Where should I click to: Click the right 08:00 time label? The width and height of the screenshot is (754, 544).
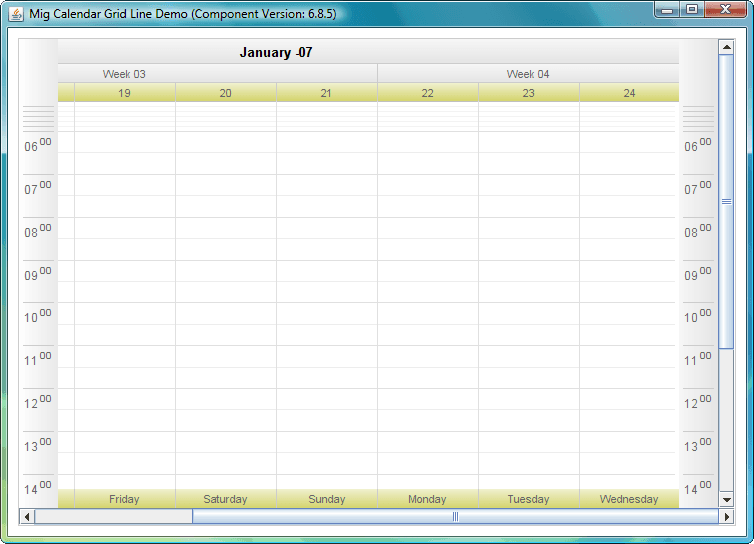pos(698,231)
